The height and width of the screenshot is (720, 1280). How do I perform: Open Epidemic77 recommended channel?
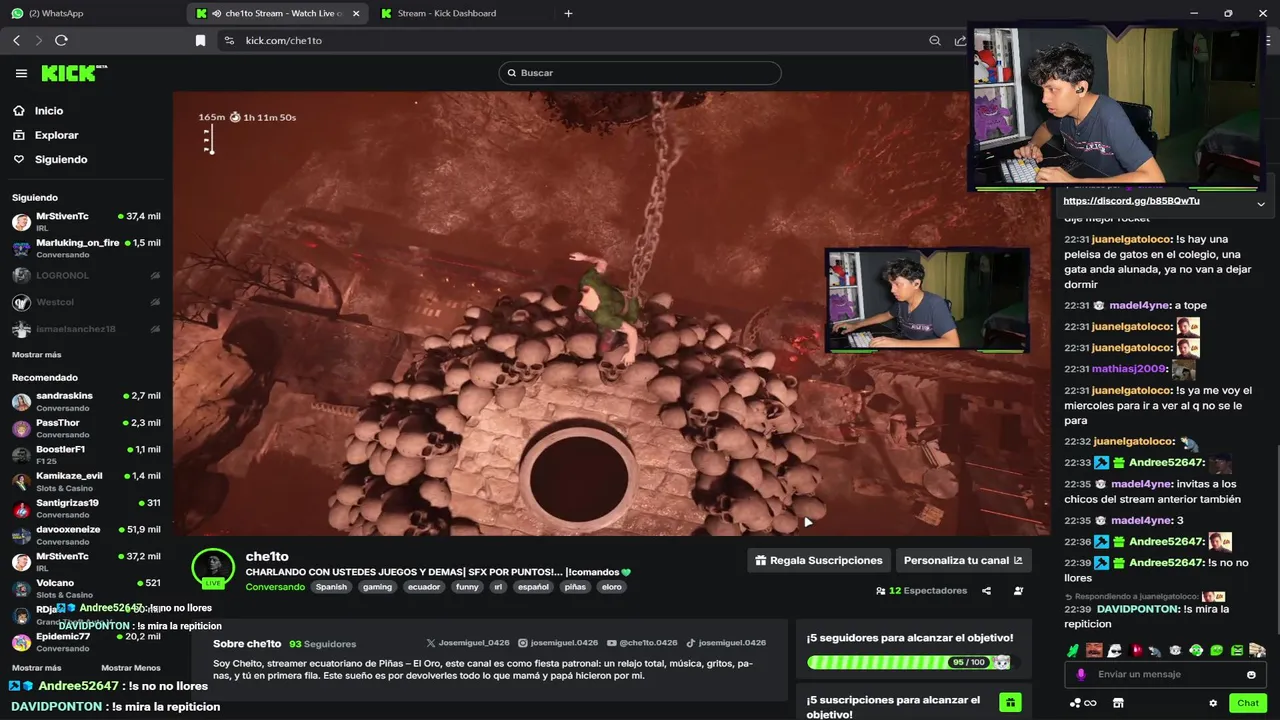point(85,641)
